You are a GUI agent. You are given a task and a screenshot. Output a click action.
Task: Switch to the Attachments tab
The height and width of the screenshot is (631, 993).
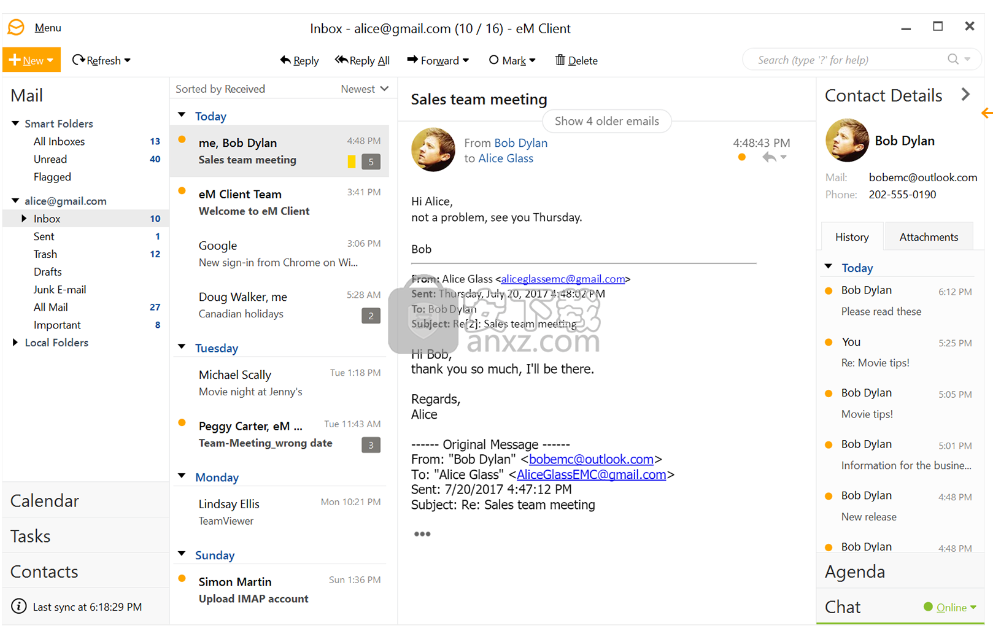tap(928, 237)
